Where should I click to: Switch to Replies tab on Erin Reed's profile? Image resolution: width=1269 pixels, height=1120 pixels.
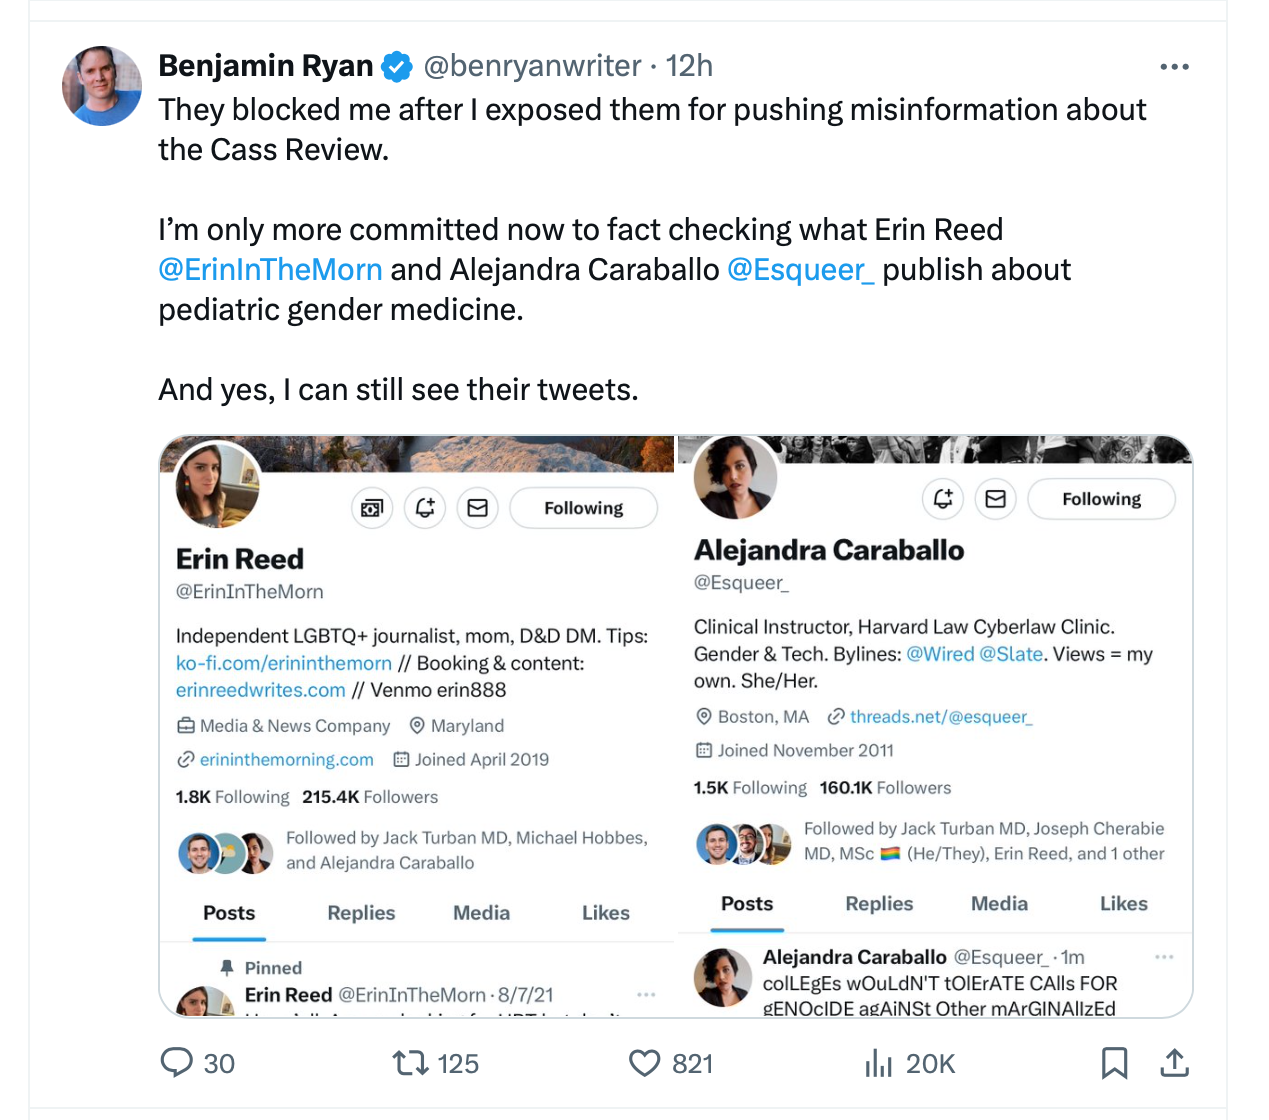coord(361,913)
